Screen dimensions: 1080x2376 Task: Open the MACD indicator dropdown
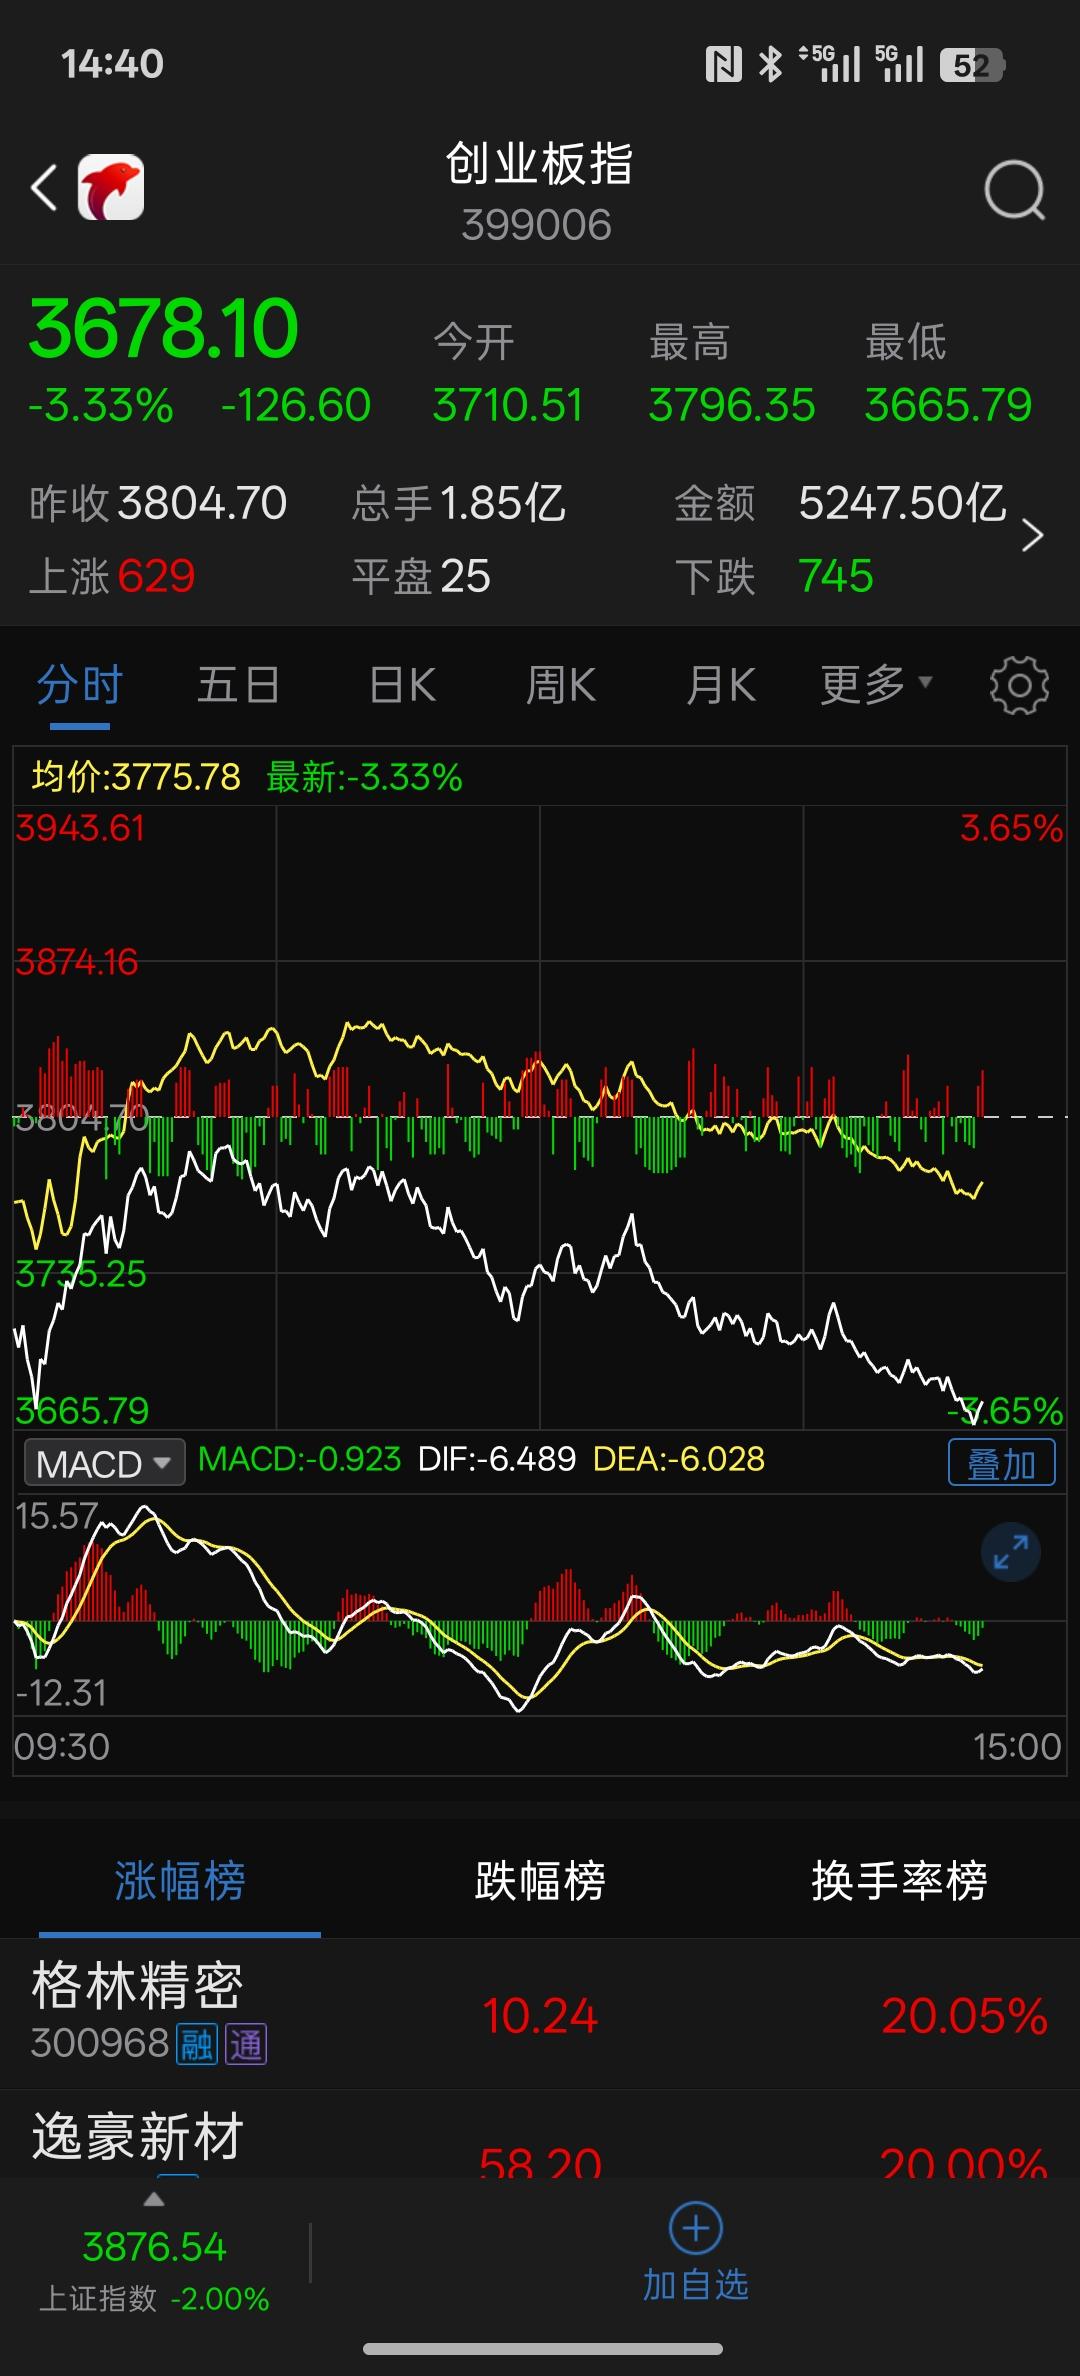(x=104, y=1463)
